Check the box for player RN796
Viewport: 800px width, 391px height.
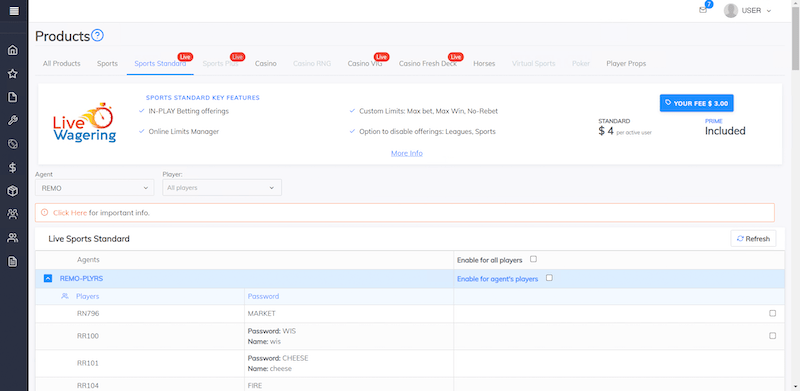click(x=772, y=313)
